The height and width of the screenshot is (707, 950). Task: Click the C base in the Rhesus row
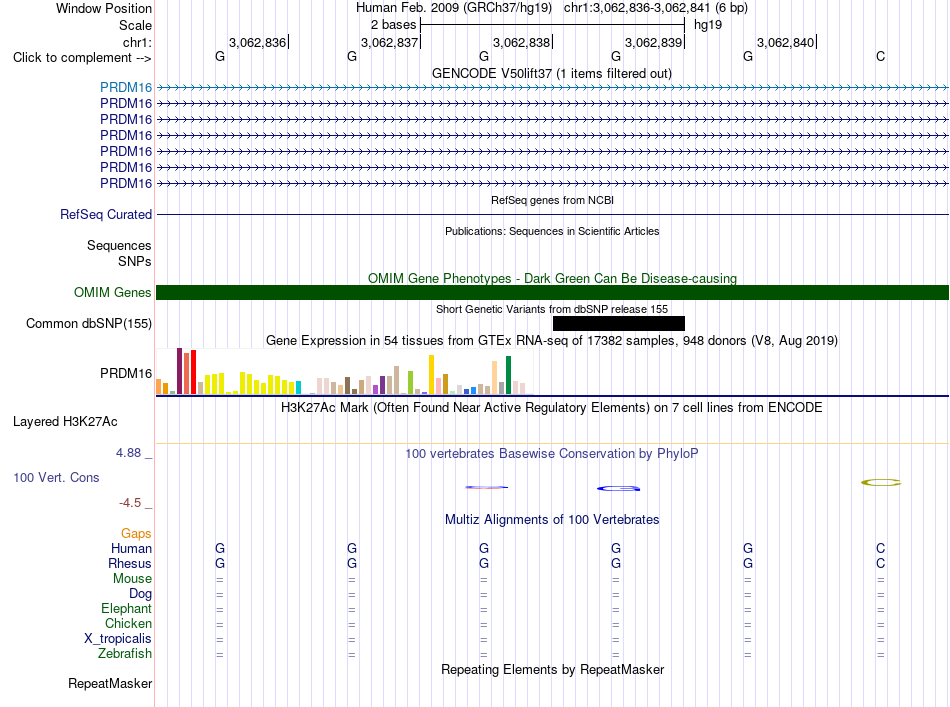[880, 563]
